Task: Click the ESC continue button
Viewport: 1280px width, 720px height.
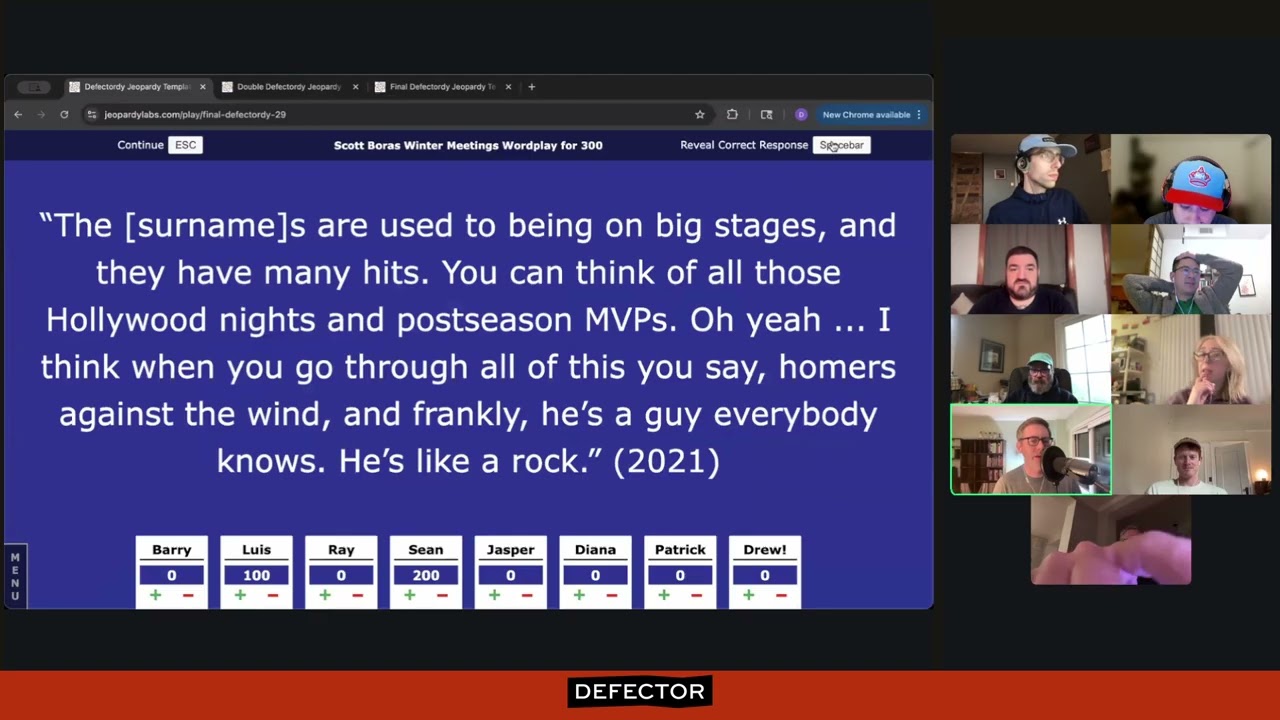Action: [186, 145]
